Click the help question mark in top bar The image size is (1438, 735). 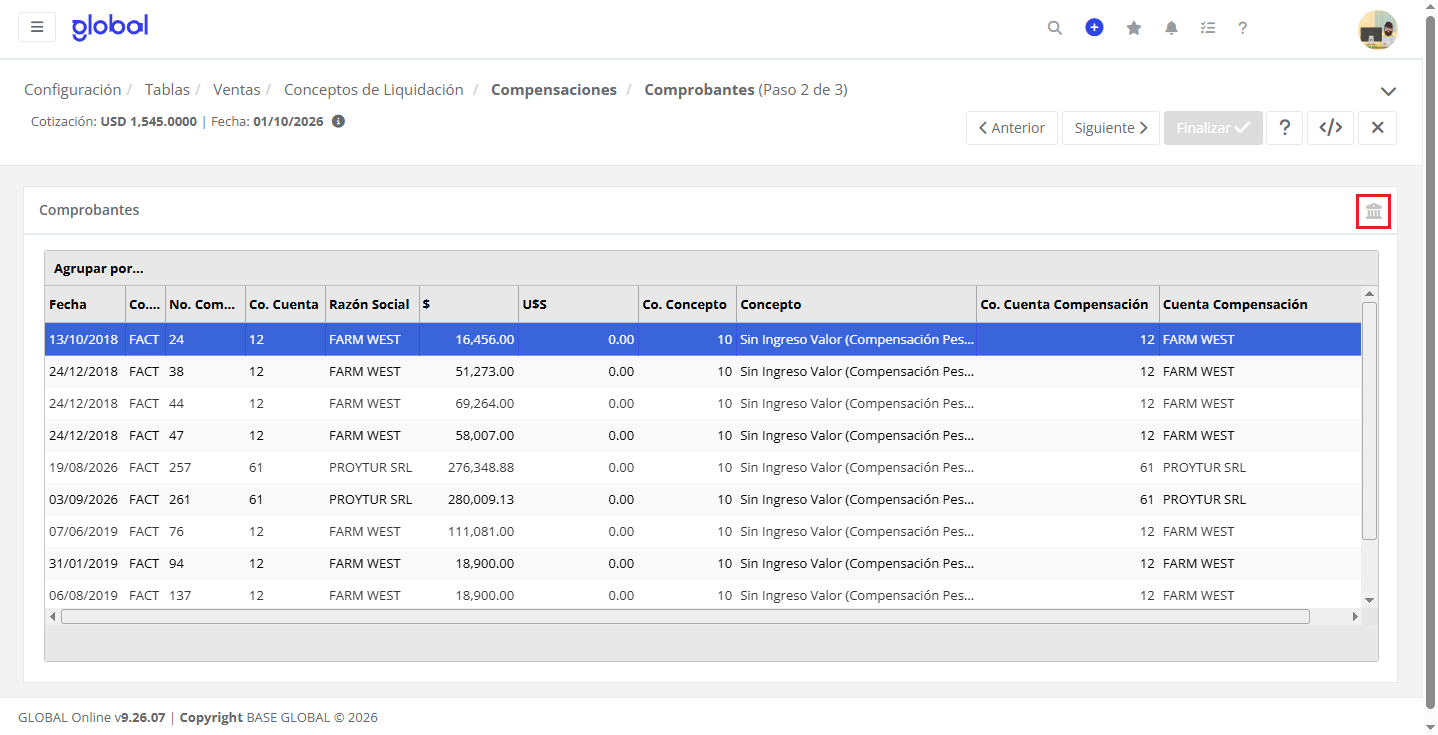[x=1242, y=28]
